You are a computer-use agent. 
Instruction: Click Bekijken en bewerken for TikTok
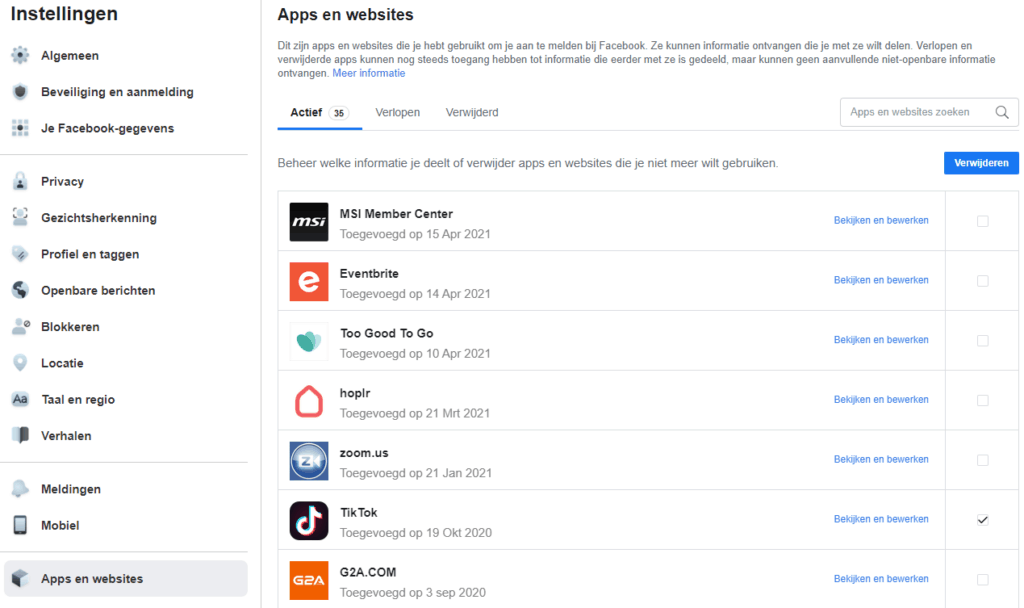click(881, 519)
